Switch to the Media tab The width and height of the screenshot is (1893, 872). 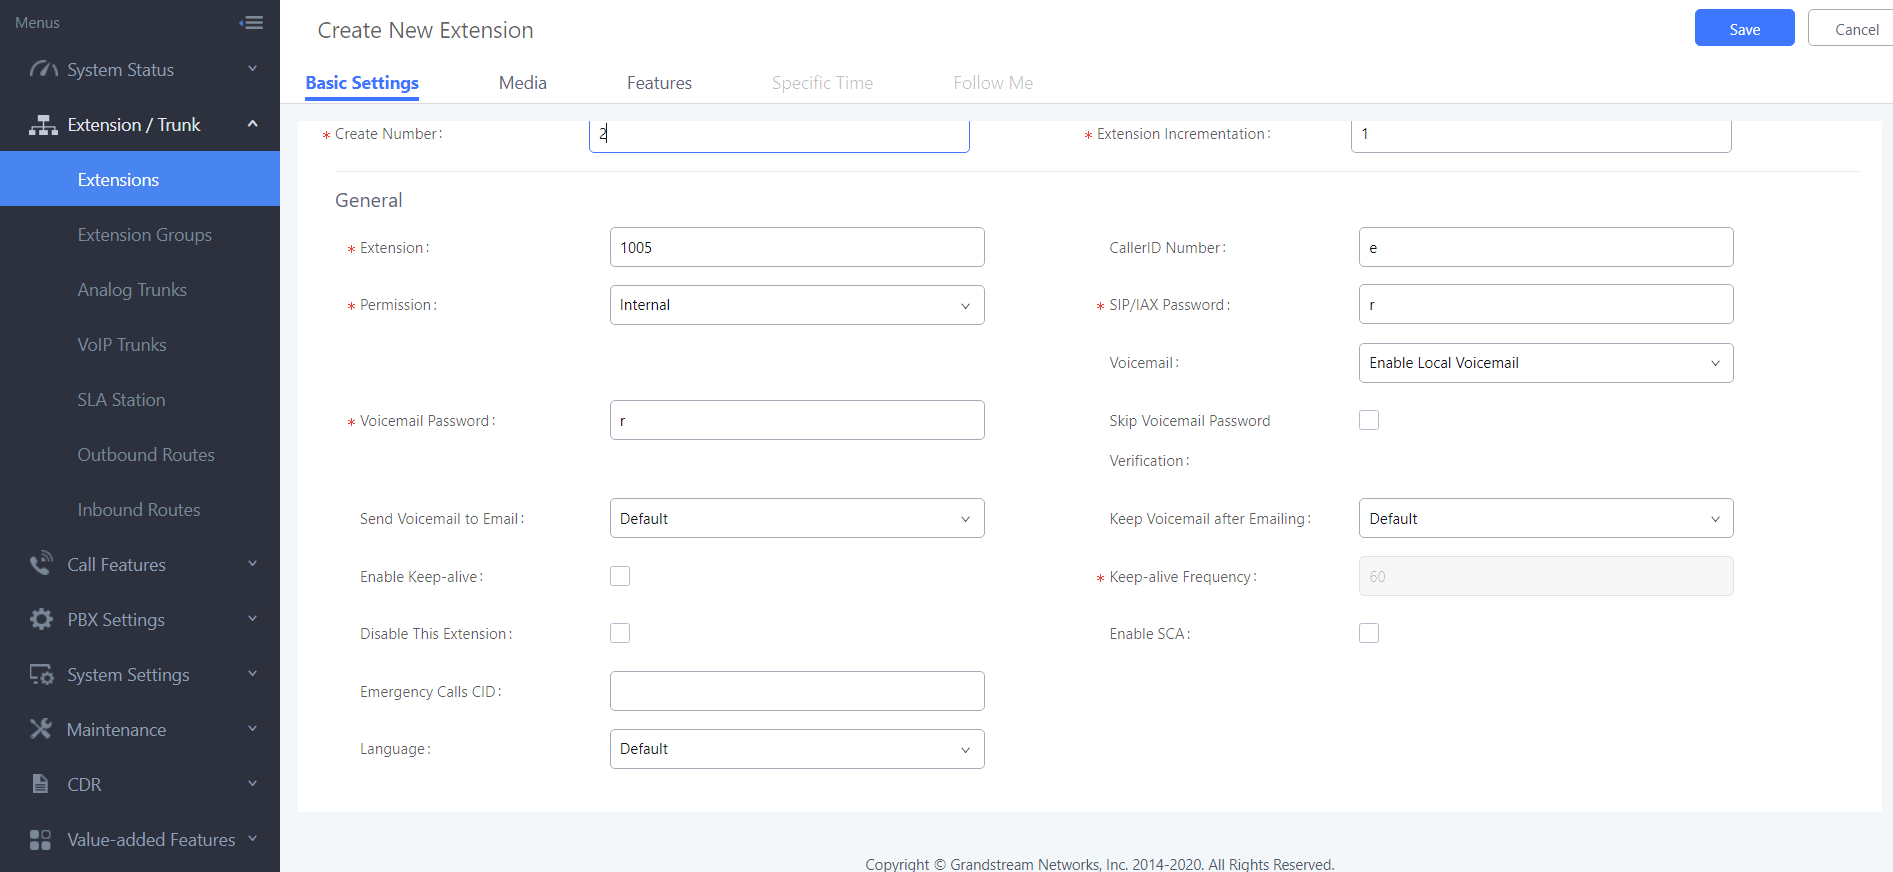(x=522, y=83)
